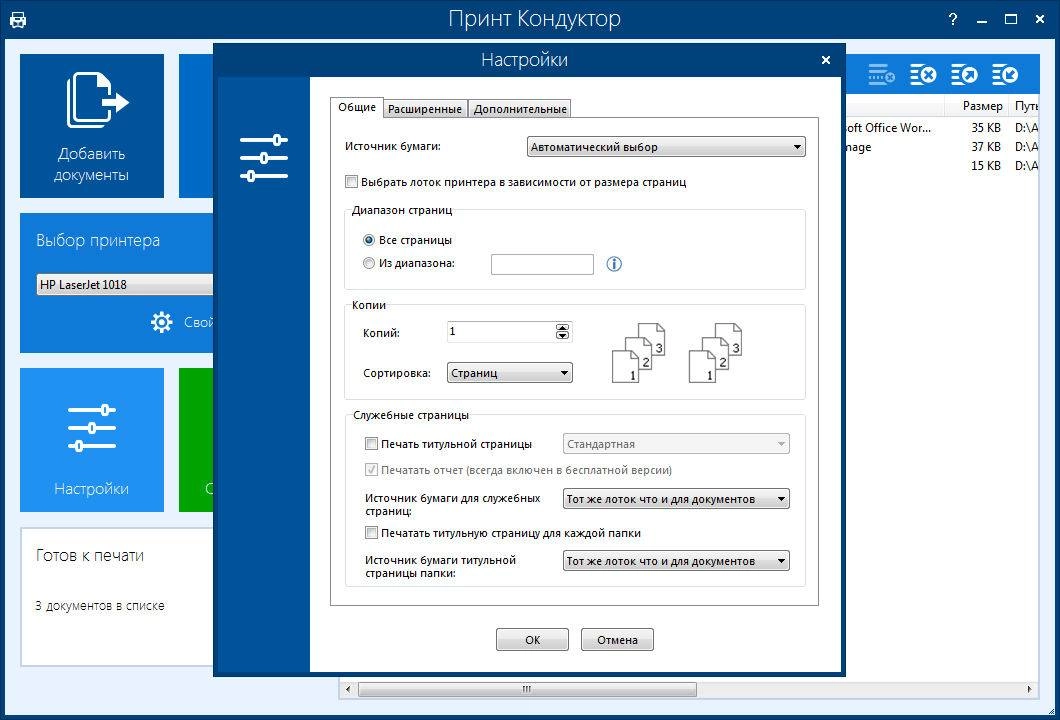
Task: Enable Печать титульной страницы checkbox
Action: [371, 443]
